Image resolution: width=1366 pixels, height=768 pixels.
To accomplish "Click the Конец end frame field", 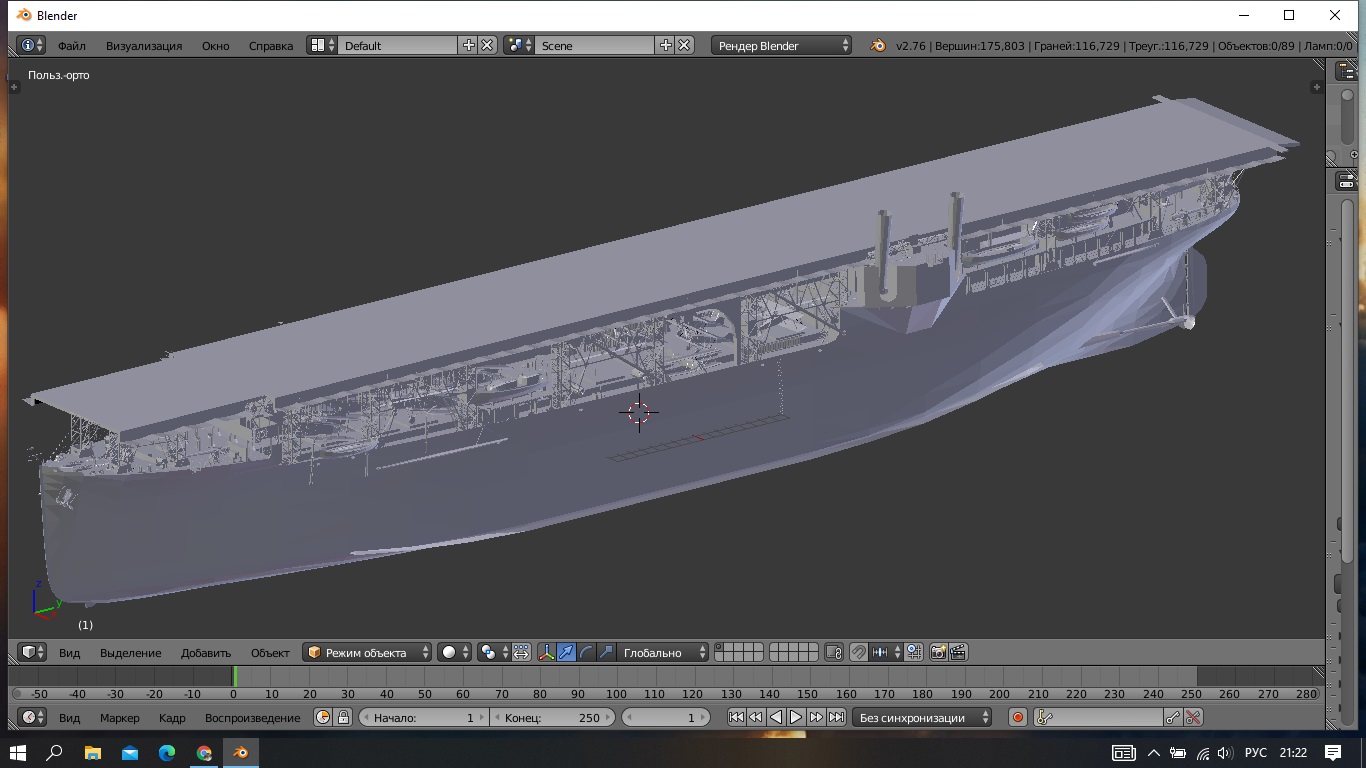I will coord(552,717).
